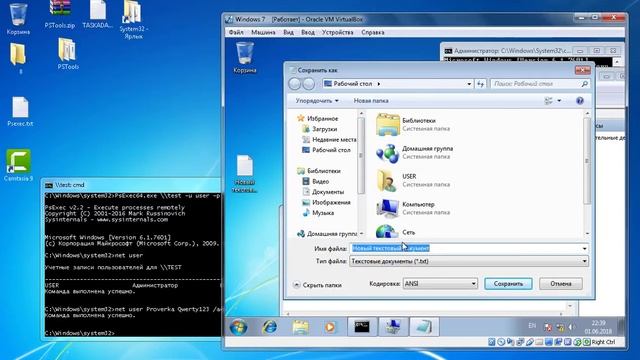Open the USER system folder item
The width and height of the screenshot is (640, 360).
pyautogui.click(x=412, y=180)
